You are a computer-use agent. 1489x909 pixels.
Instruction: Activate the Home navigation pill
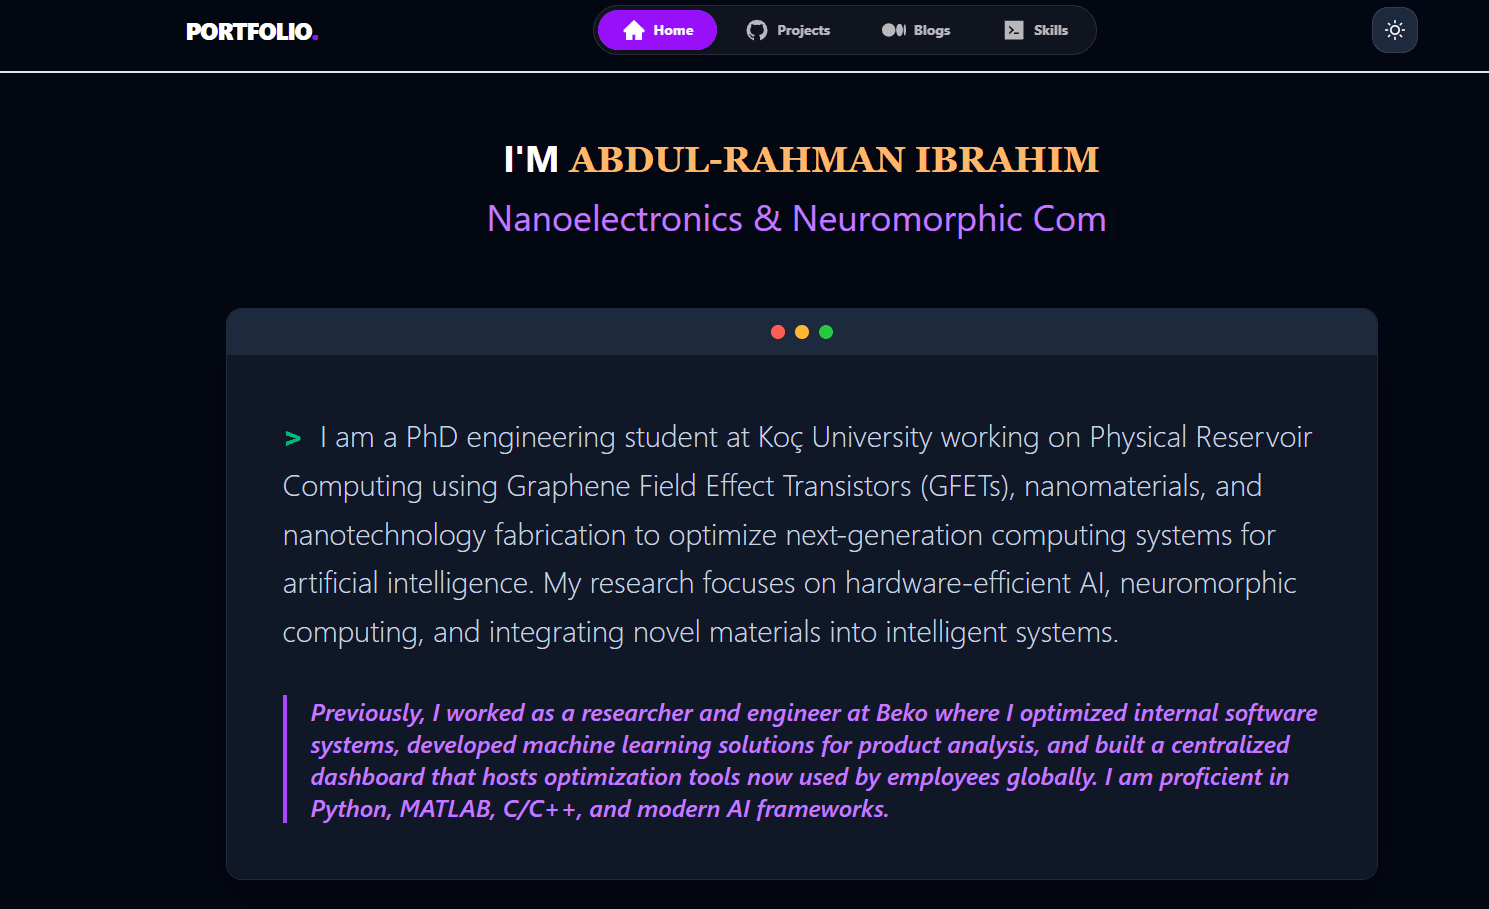tap(657, 30)
